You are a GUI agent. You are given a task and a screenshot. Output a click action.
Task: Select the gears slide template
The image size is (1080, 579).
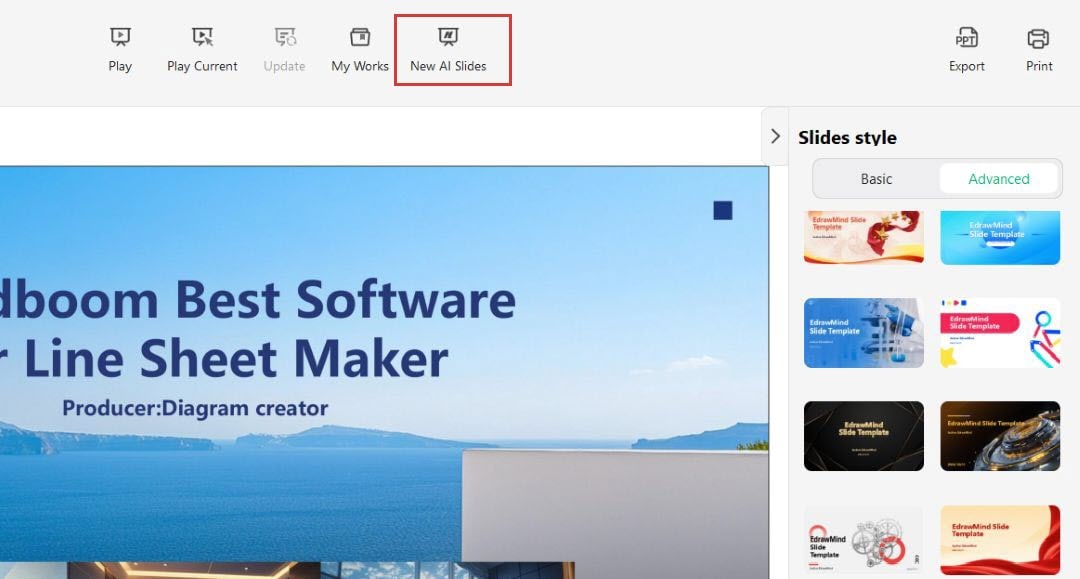point(864,540)
